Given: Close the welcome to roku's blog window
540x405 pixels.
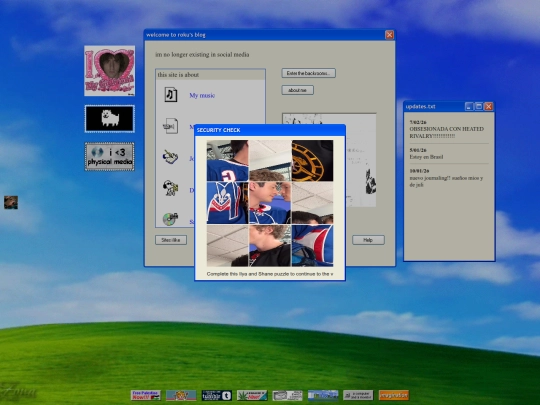Looking at the screenshot, I should point(390,35).
